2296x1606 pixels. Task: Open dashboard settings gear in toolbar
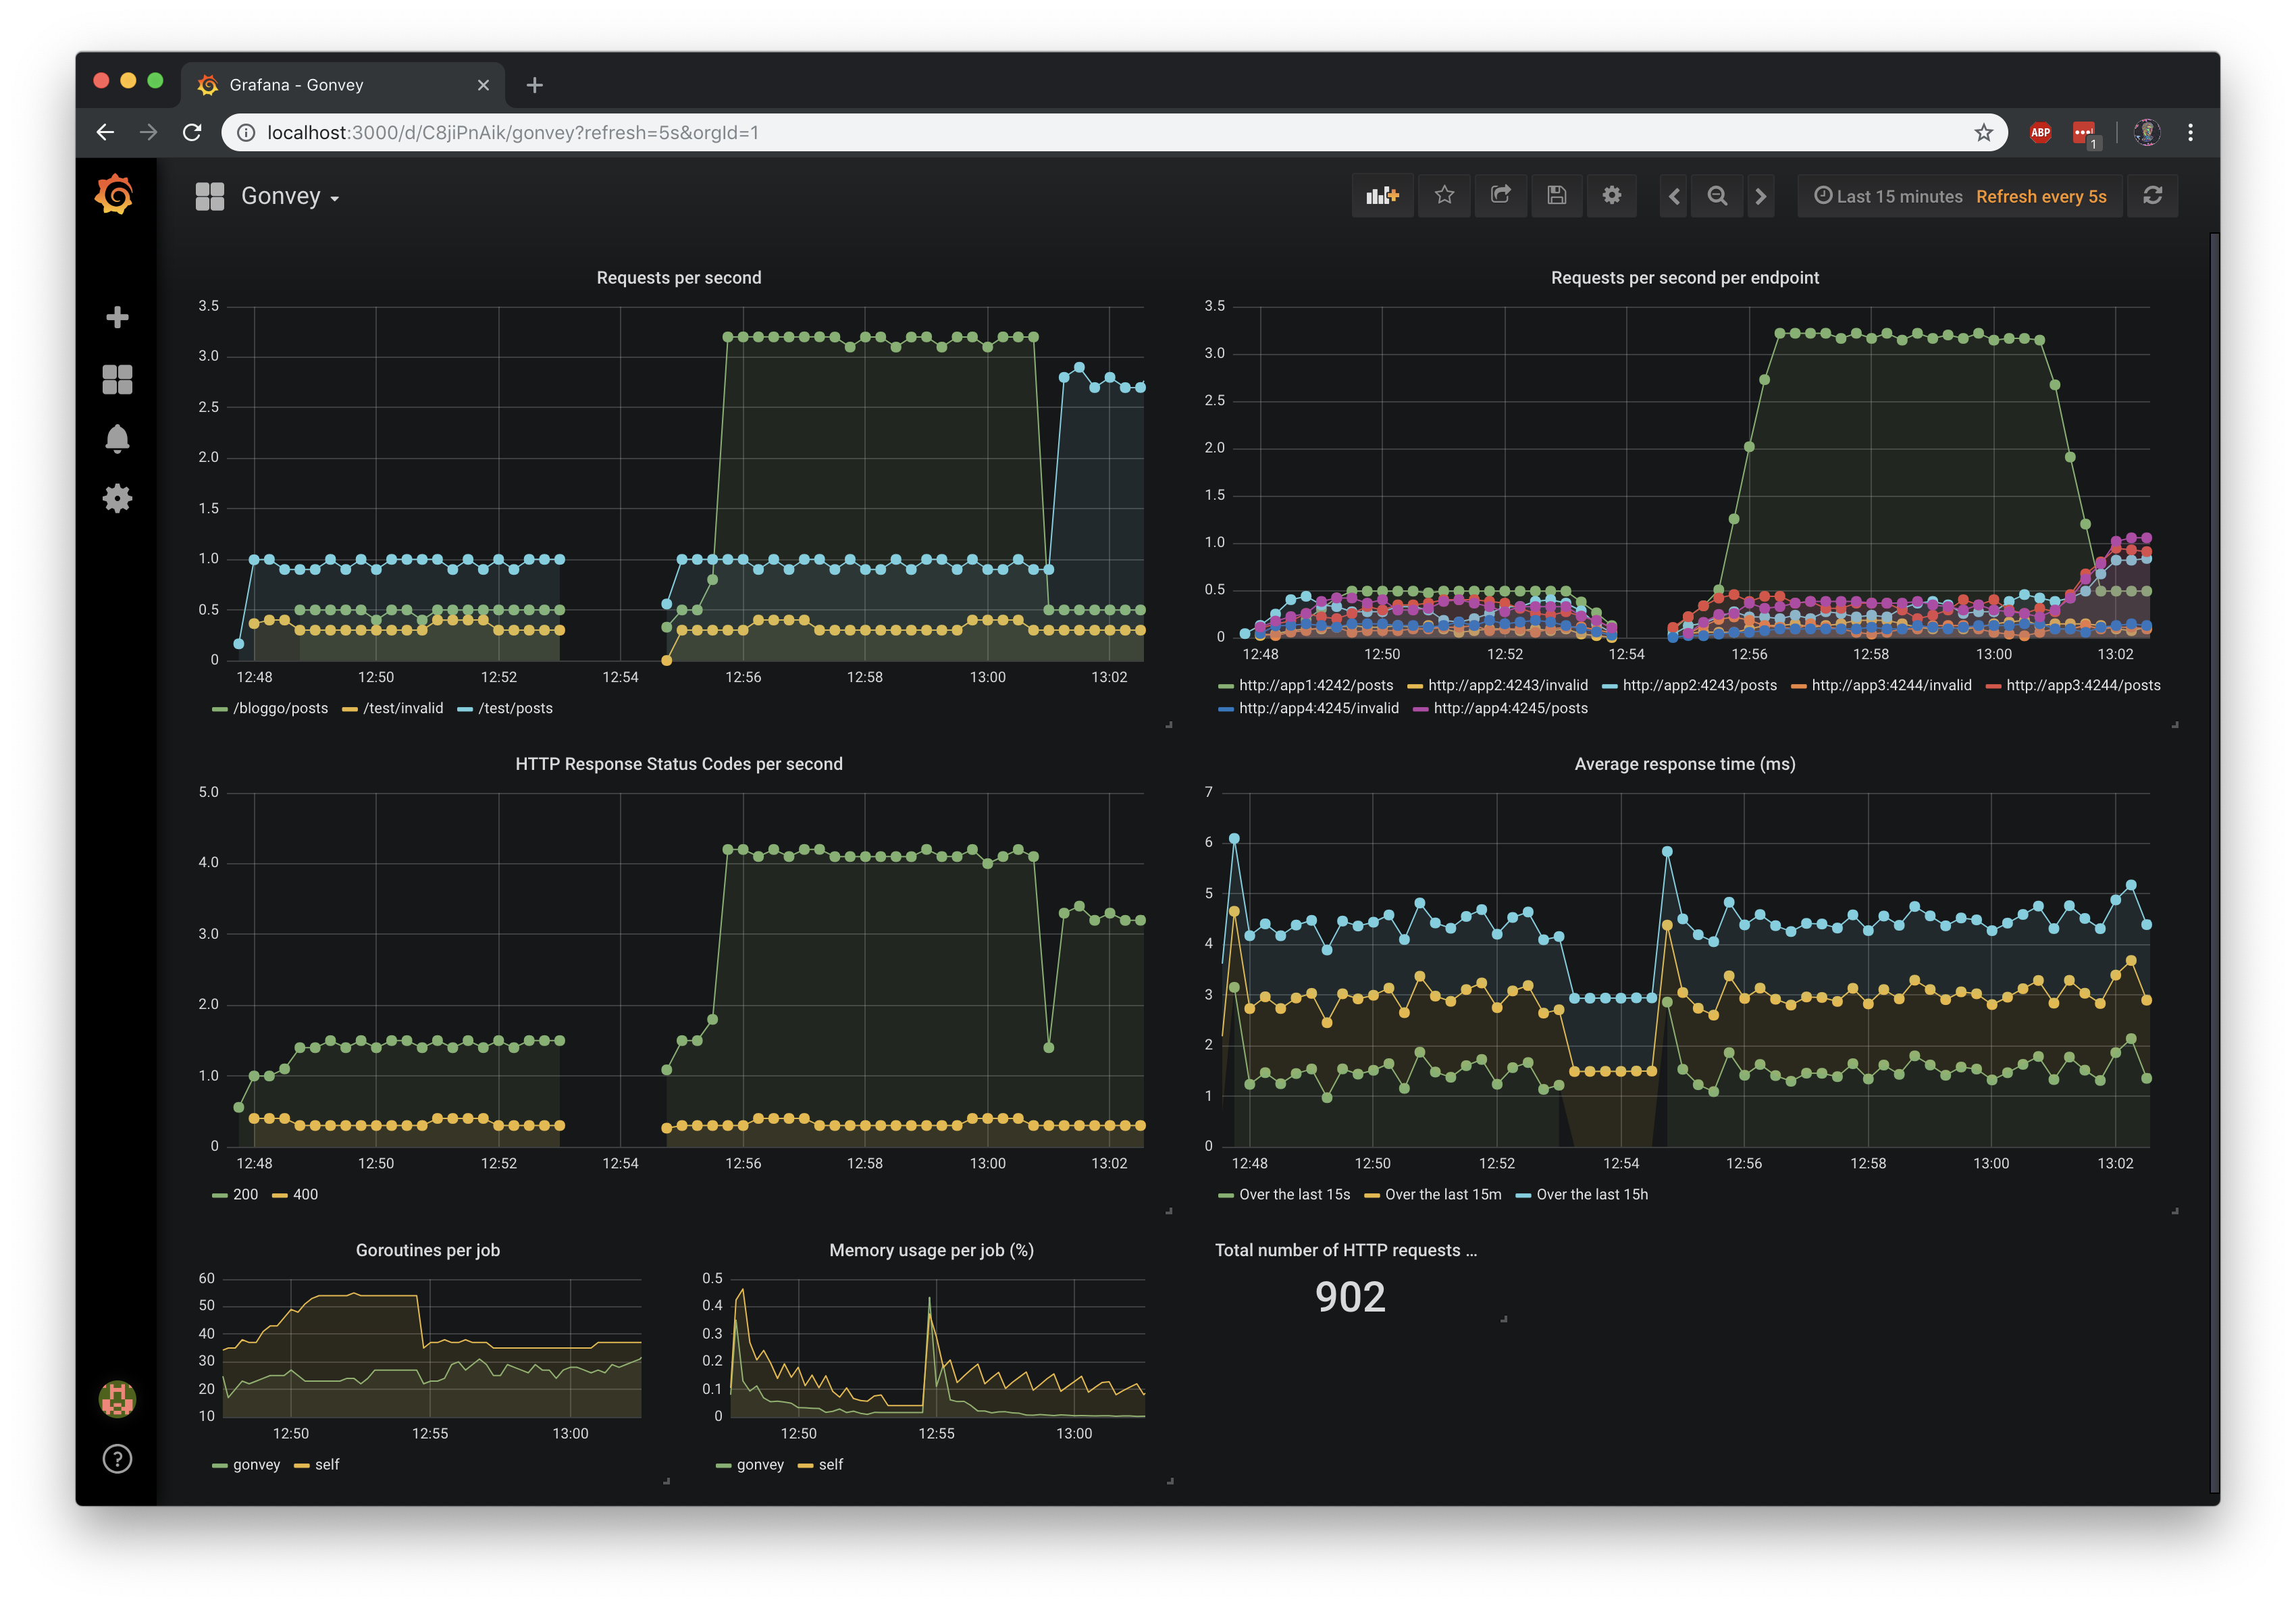(1611, 196)
